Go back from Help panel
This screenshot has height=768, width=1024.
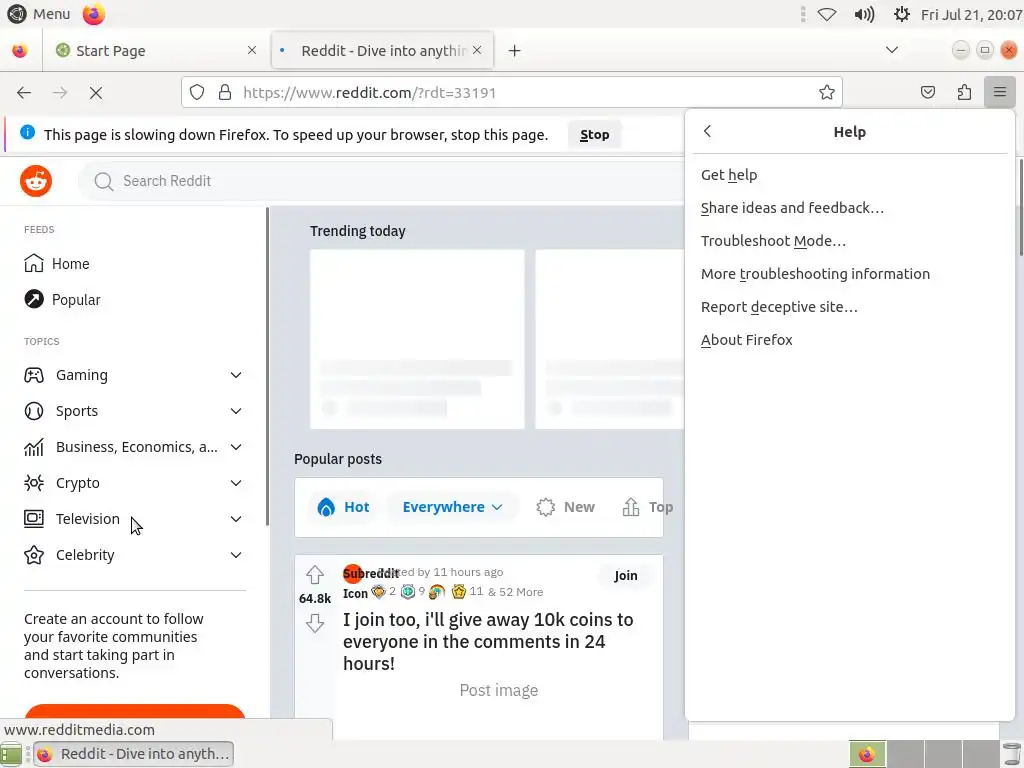pyautogui.click(x=707, y=131)
